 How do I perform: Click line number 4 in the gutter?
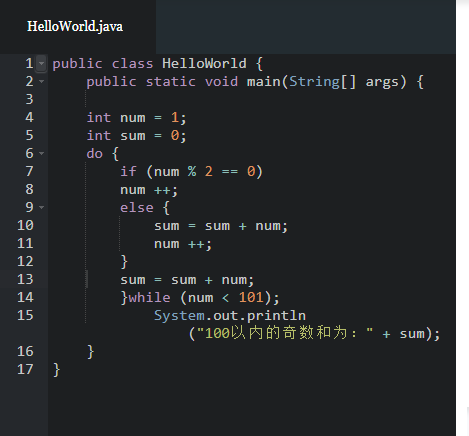click(29, 117)
